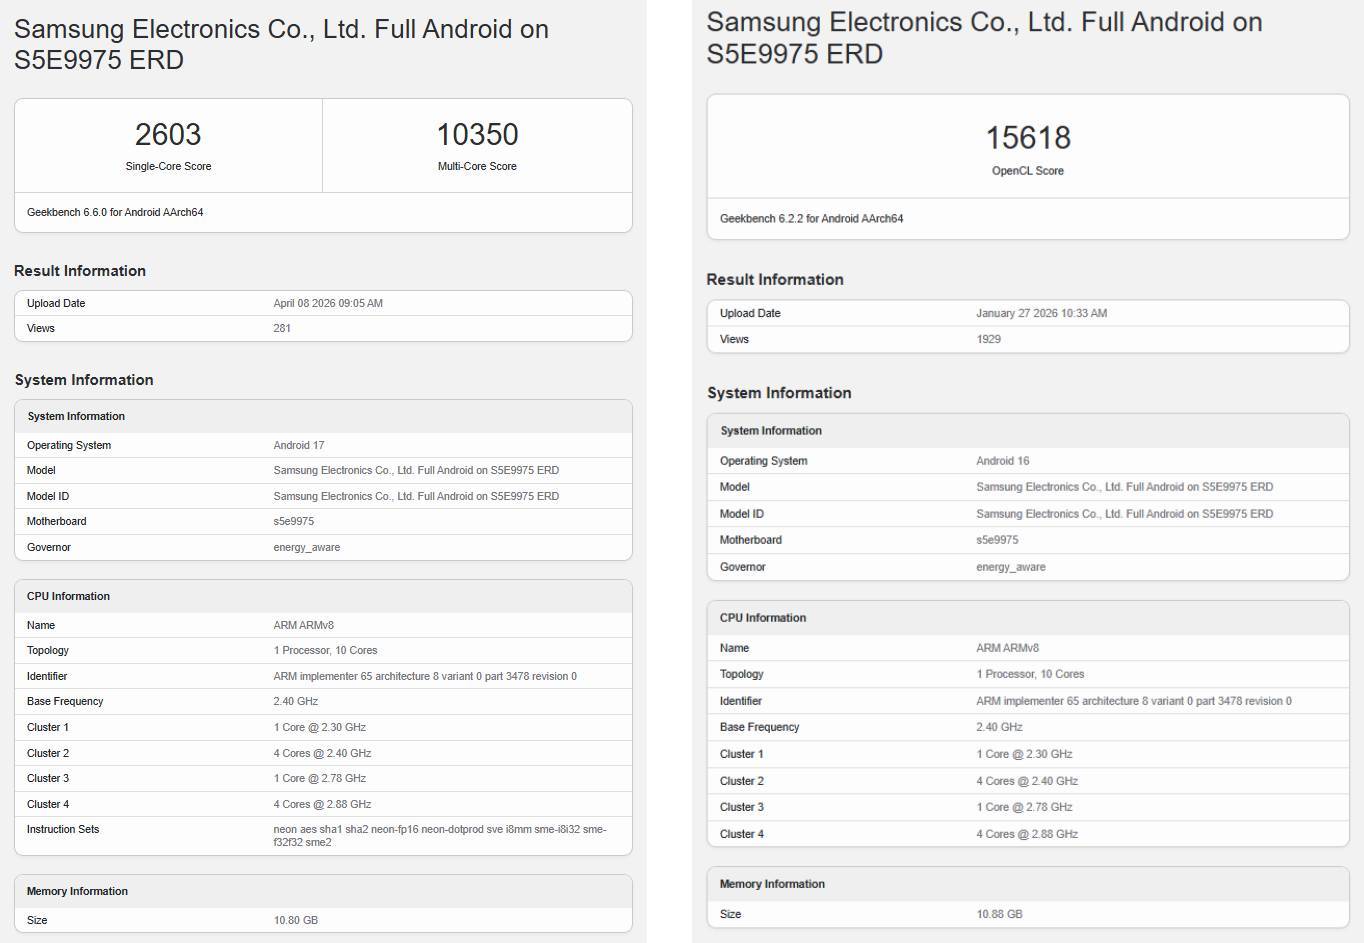
Task: Click the 'January 27 2026 10:33 AM' upload date
Action: coord(1041,313)
